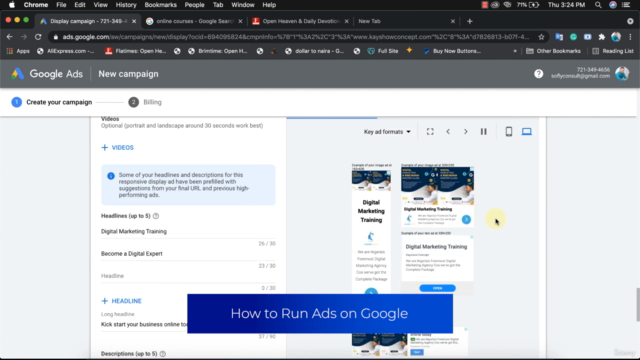640x360 pixels.
Task: Open a new tab with plus button
Action: coord(469,21)
